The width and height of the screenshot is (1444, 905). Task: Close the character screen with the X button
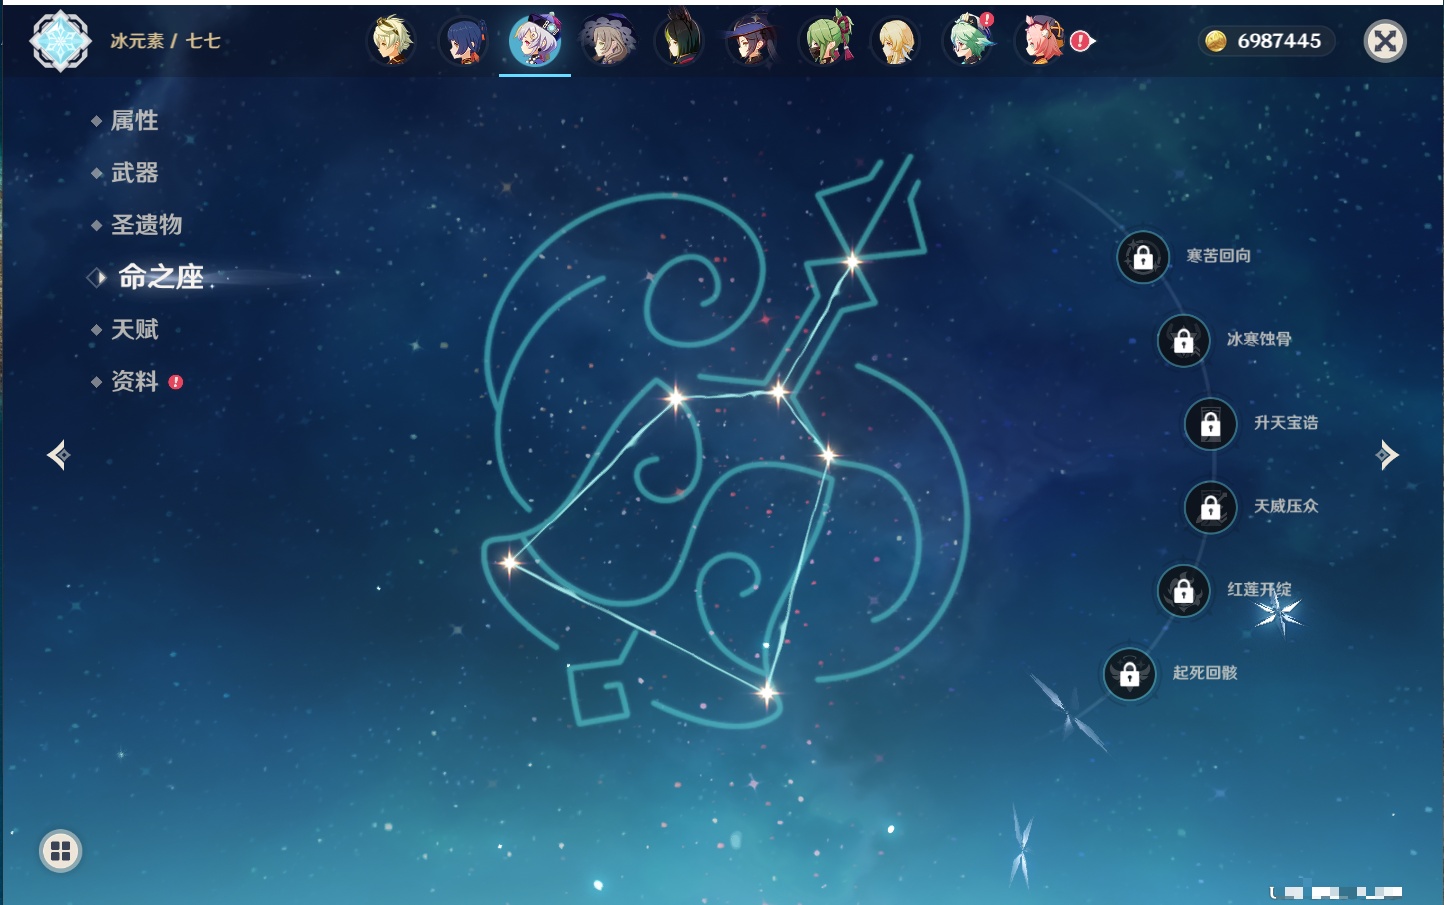1385,41
